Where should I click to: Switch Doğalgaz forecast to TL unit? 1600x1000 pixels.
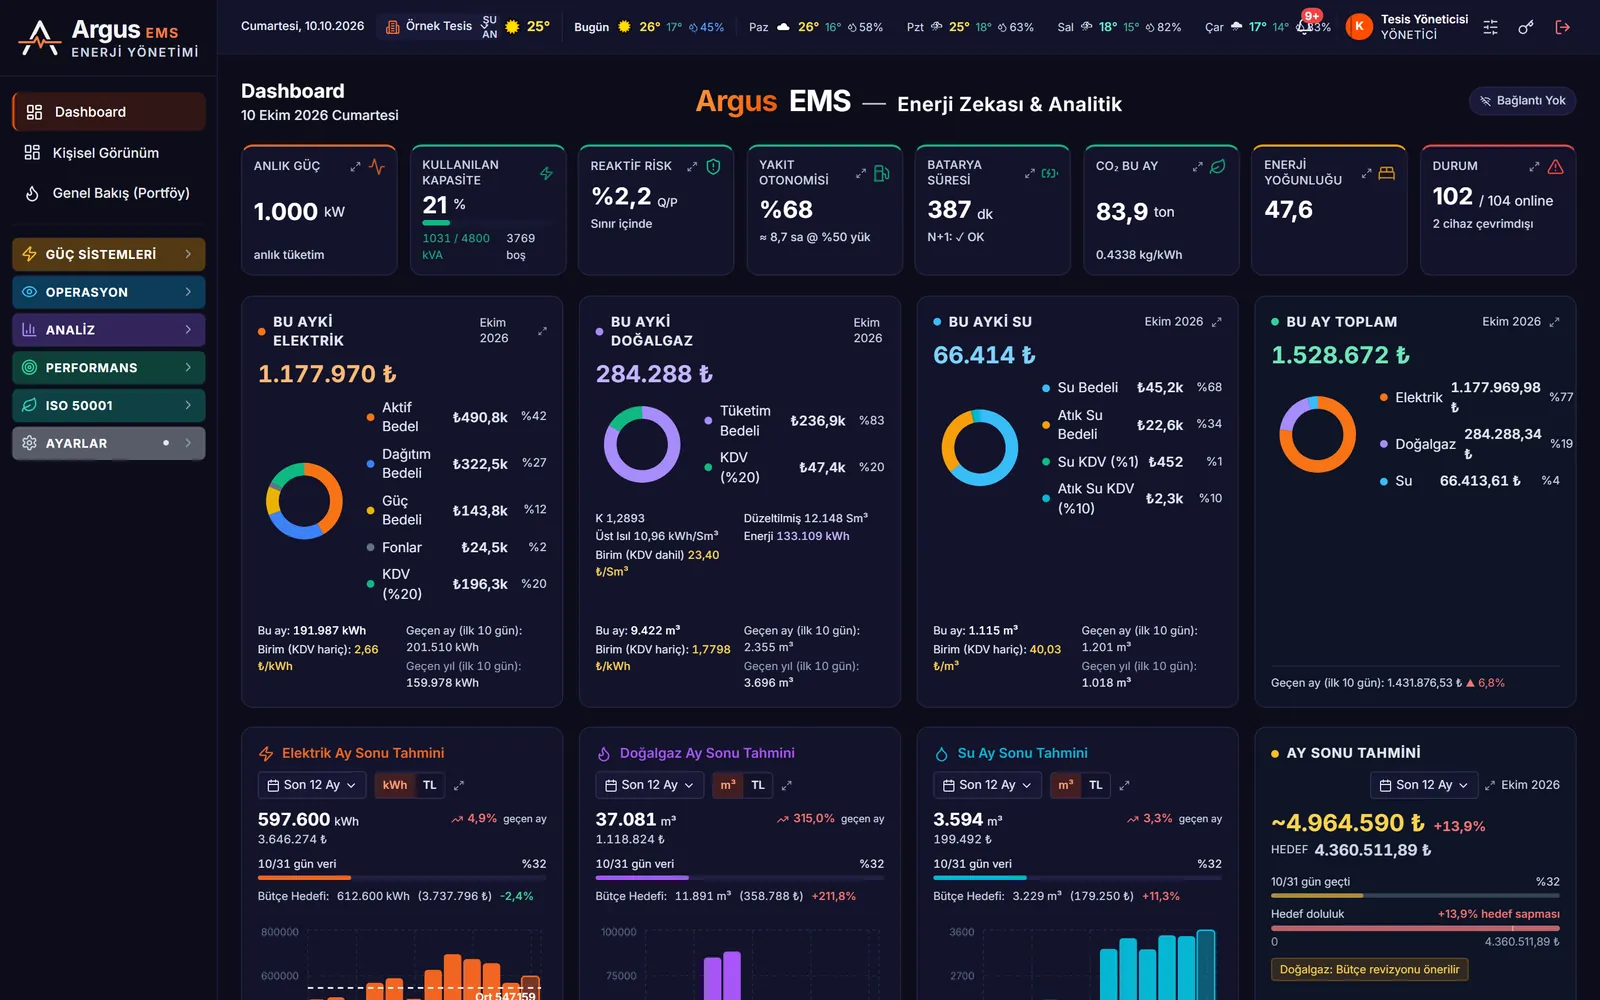(x=758, y=785)
